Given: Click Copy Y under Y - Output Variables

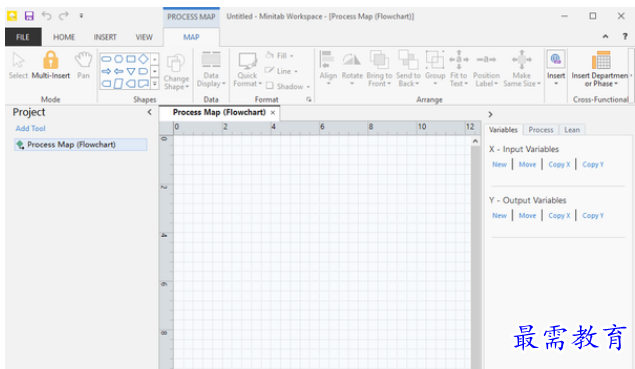Looking at the screenshot, I should (593, 215).
